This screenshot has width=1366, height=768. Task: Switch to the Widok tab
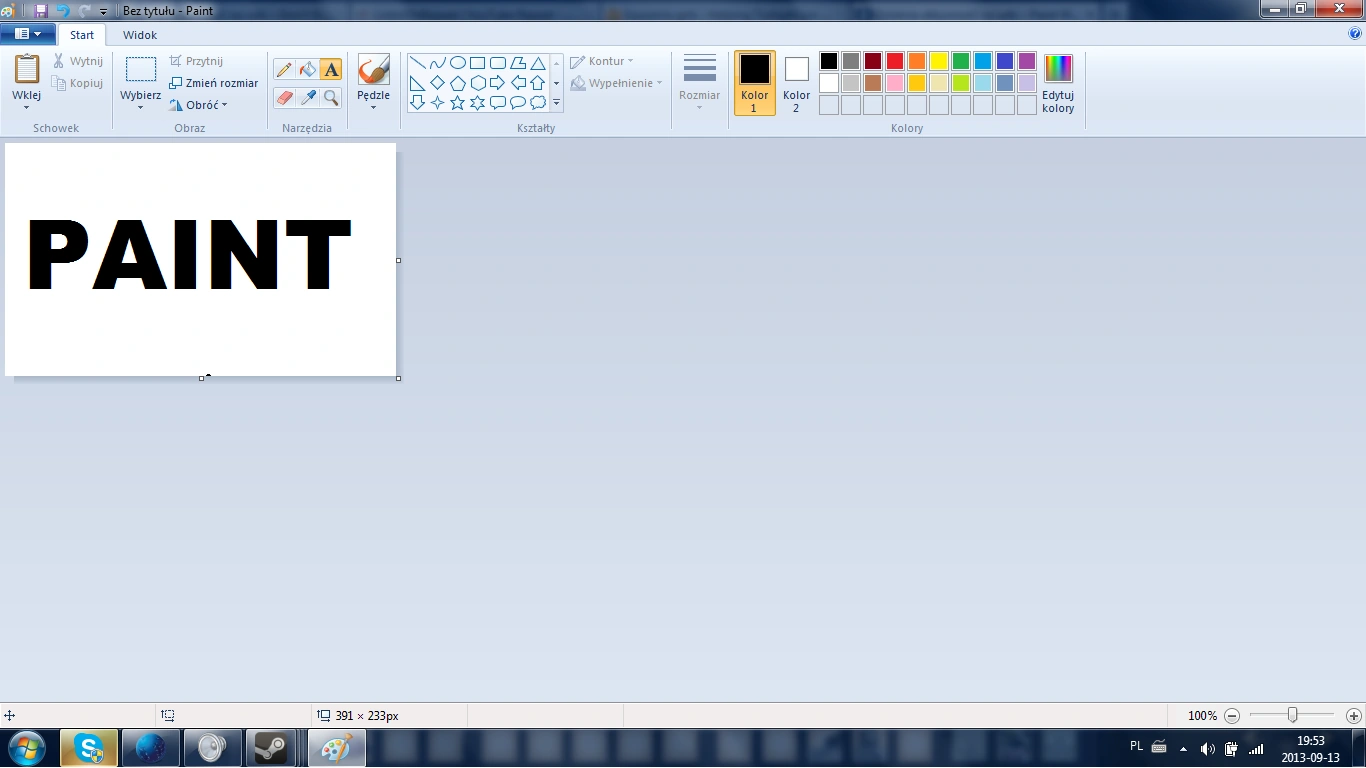coord(139,35)
